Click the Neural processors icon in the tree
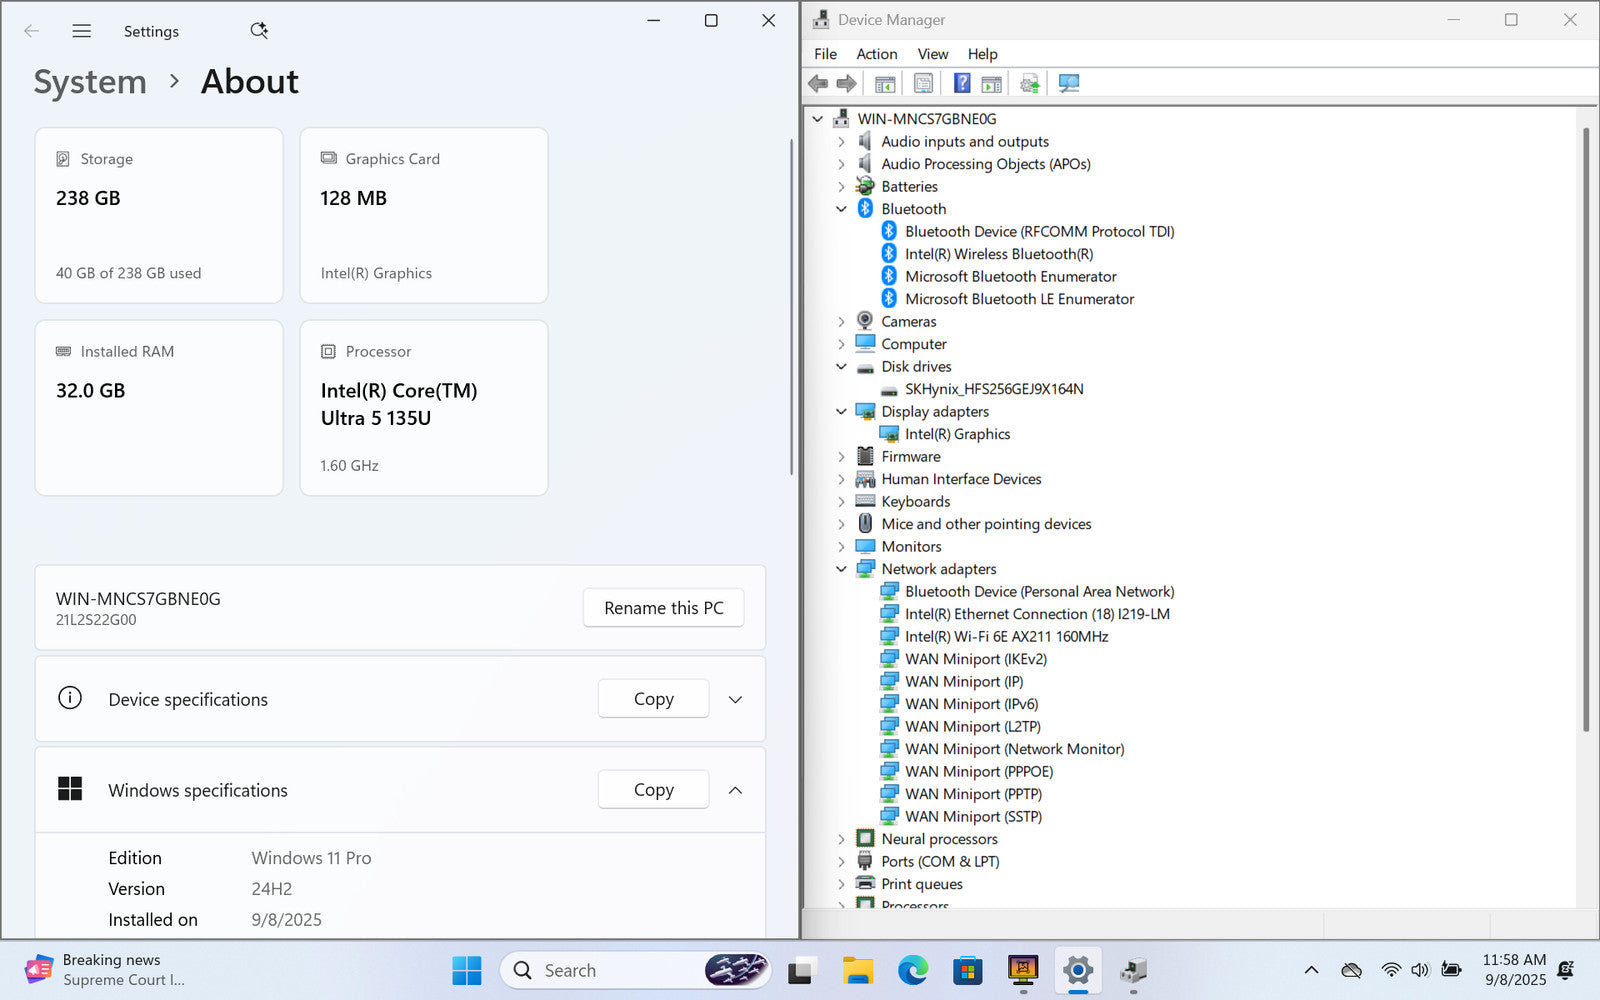The width and height of the screenshot is (1600, 1000). pyautogui.click(x=865, y=839)
